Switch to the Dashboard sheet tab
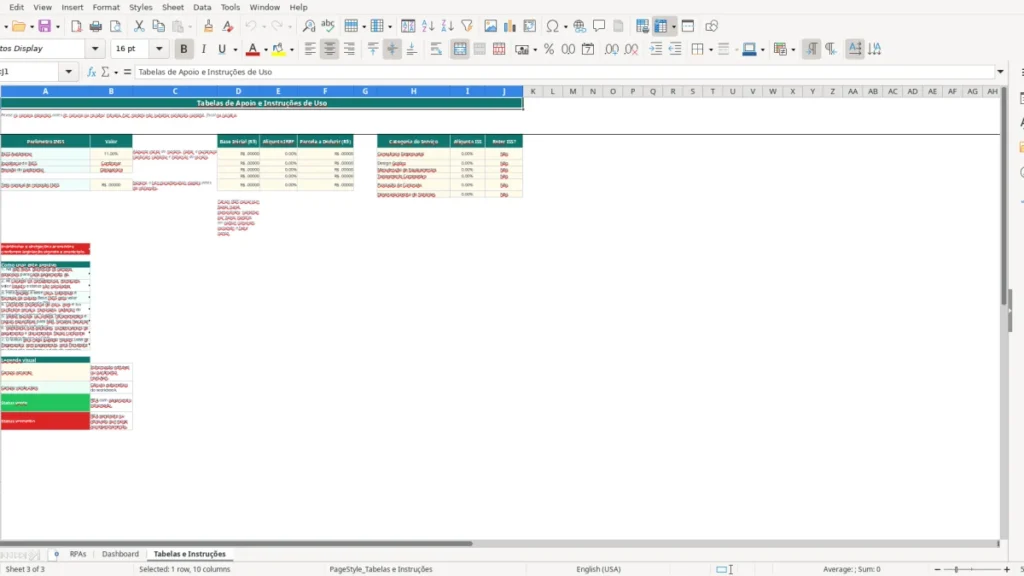1024x576 pixels. tap(120, 554)
